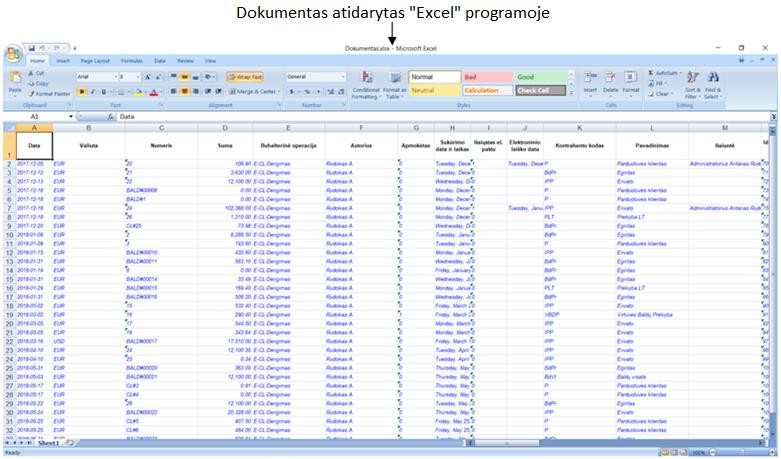Toggle Wrap Text
The image size is (781, 459).
[243, 76]
